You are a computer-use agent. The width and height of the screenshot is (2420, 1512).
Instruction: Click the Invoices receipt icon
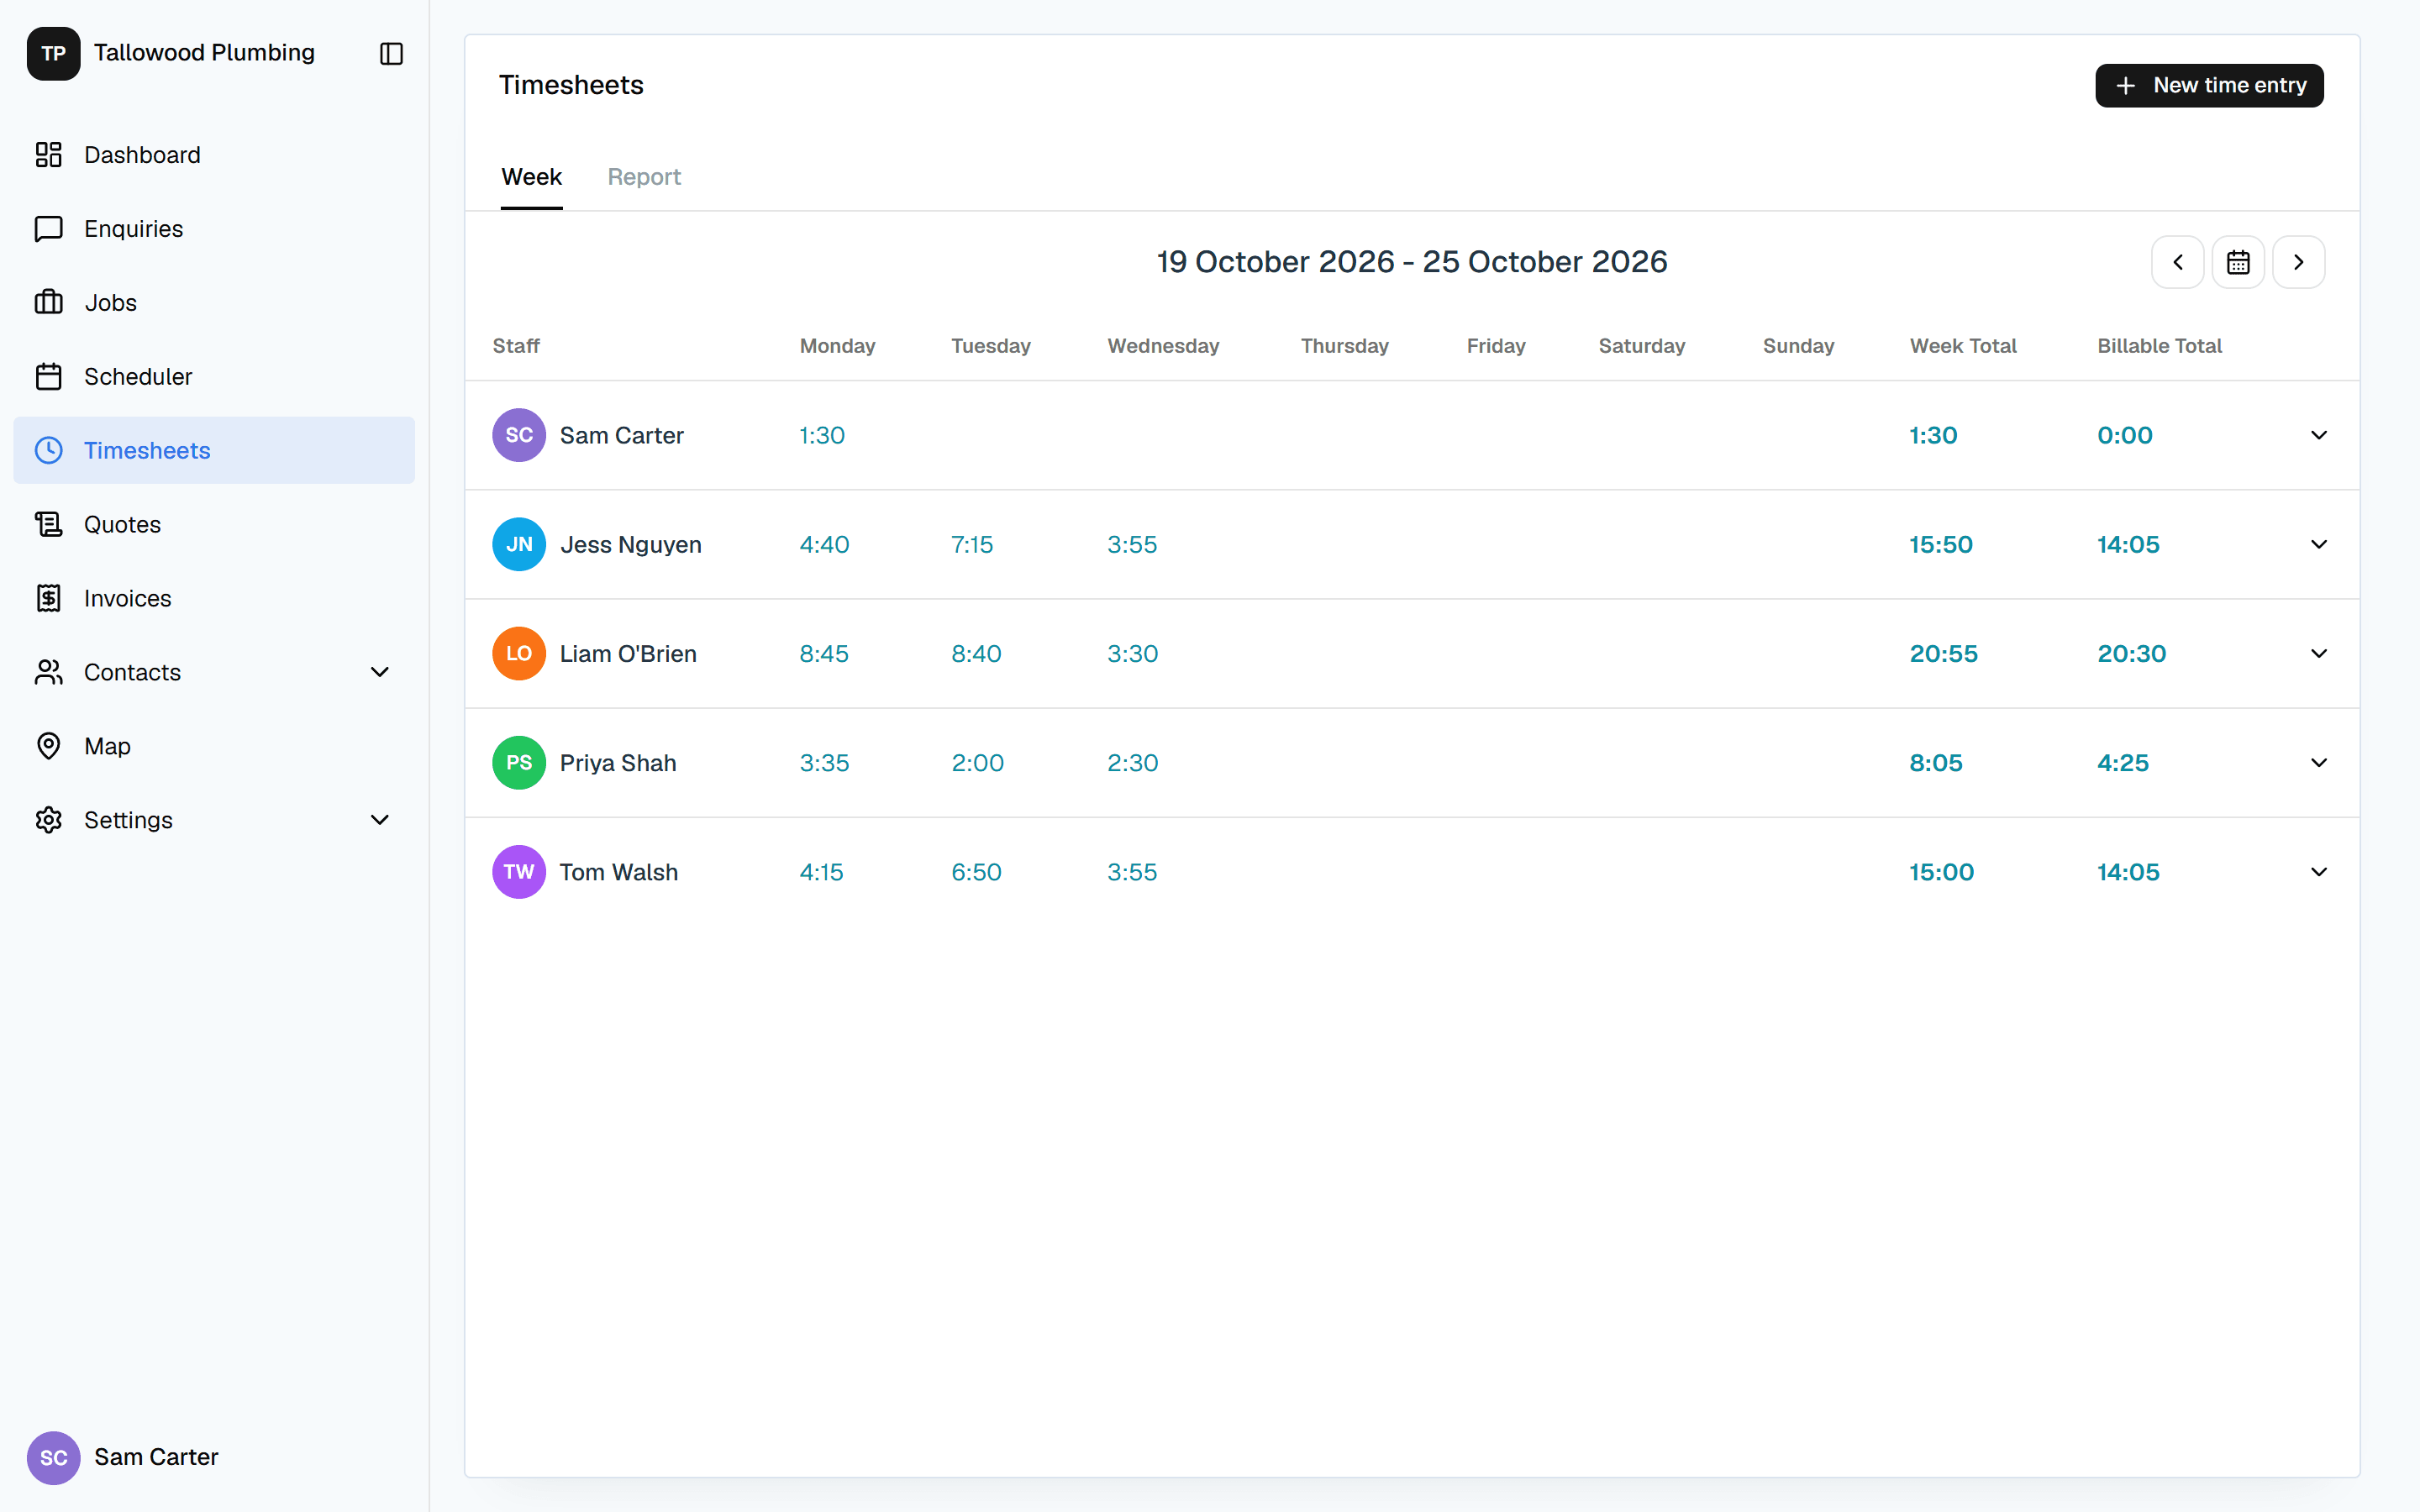pos(48,599)
